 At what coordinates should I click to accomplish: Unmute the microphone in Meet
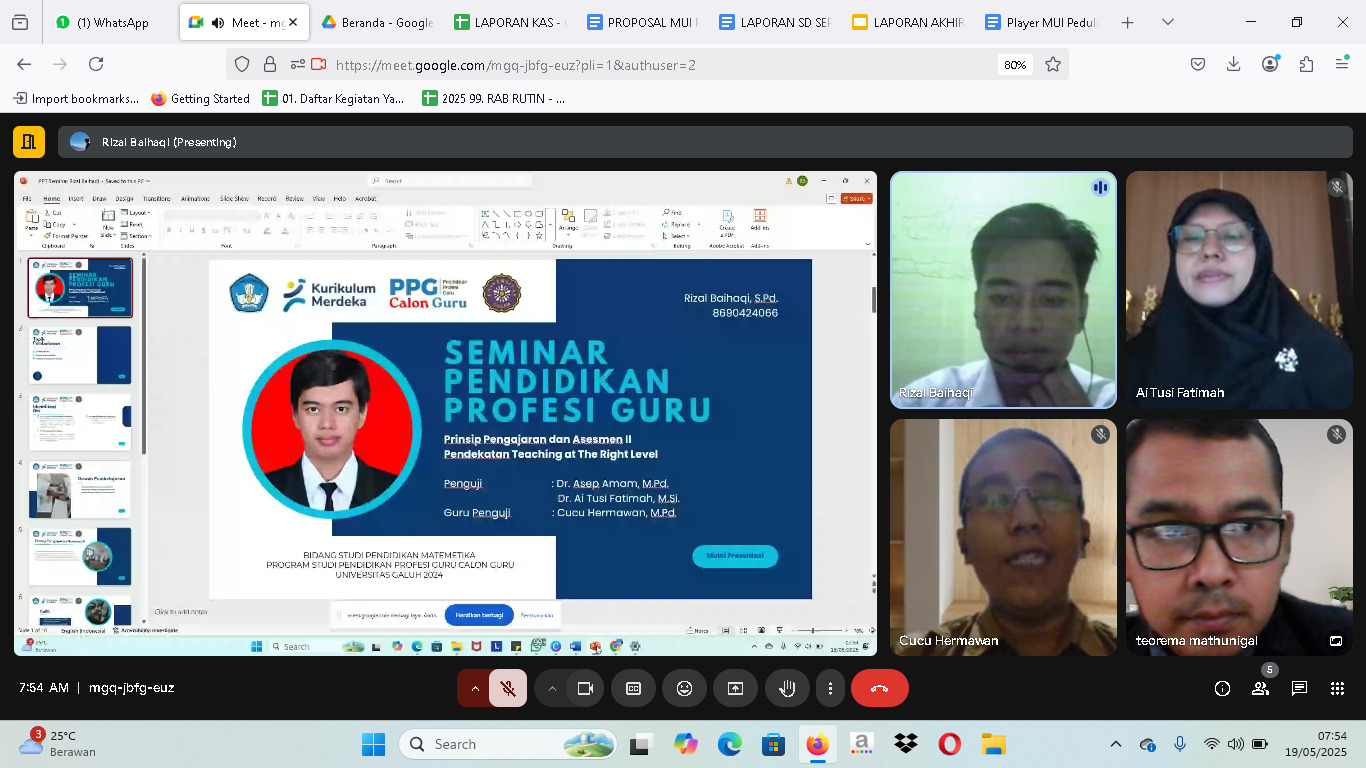tap(507, 688)
